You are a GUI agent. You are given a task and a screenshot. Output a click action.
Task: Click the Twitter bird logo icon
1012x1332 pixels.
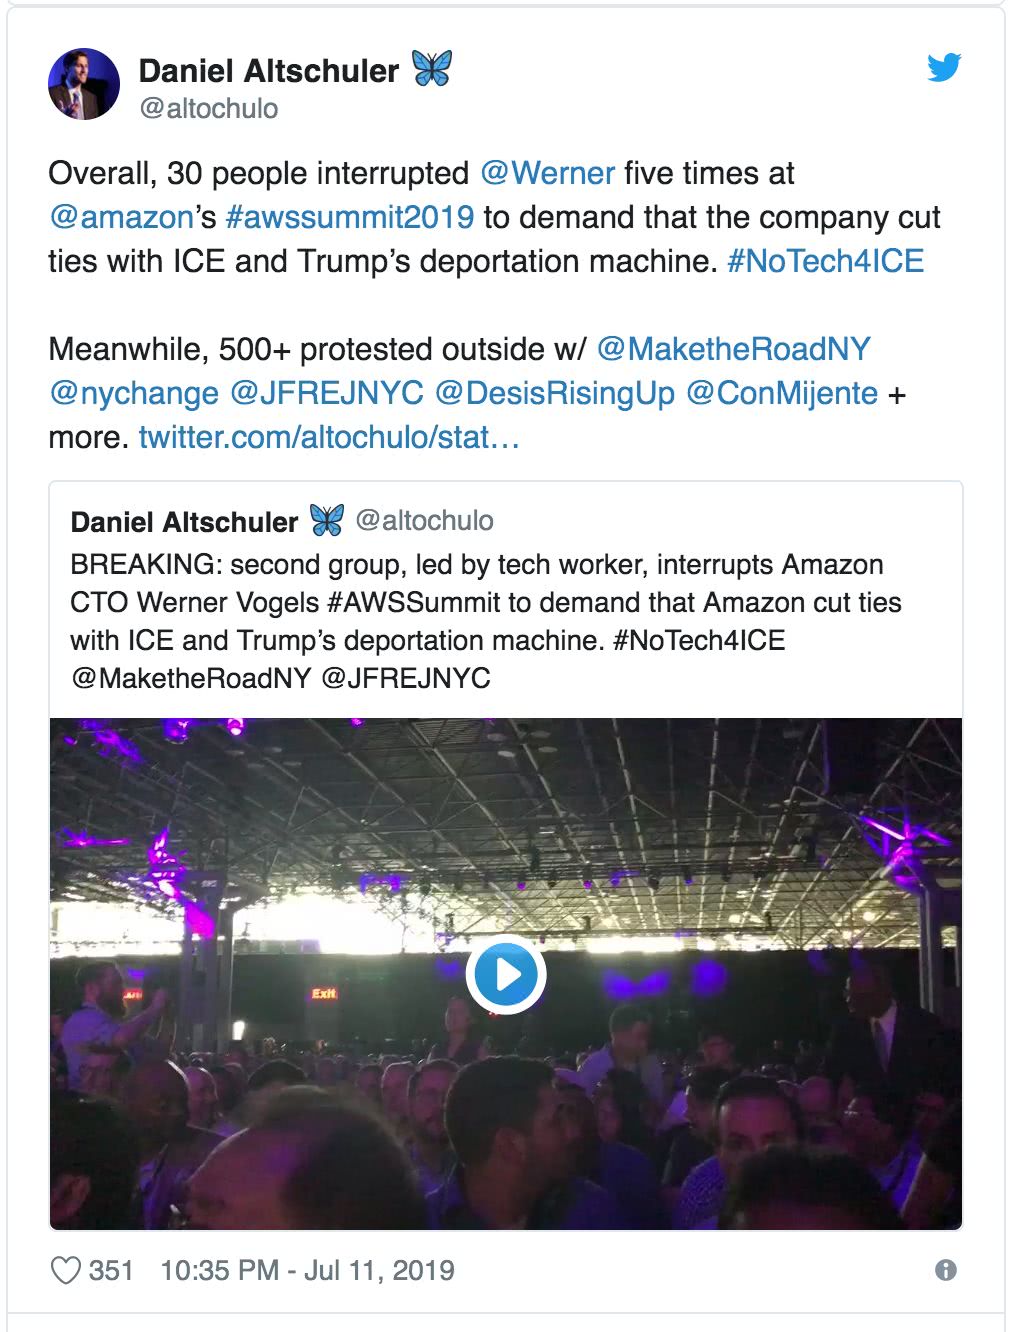pos(943,68)
